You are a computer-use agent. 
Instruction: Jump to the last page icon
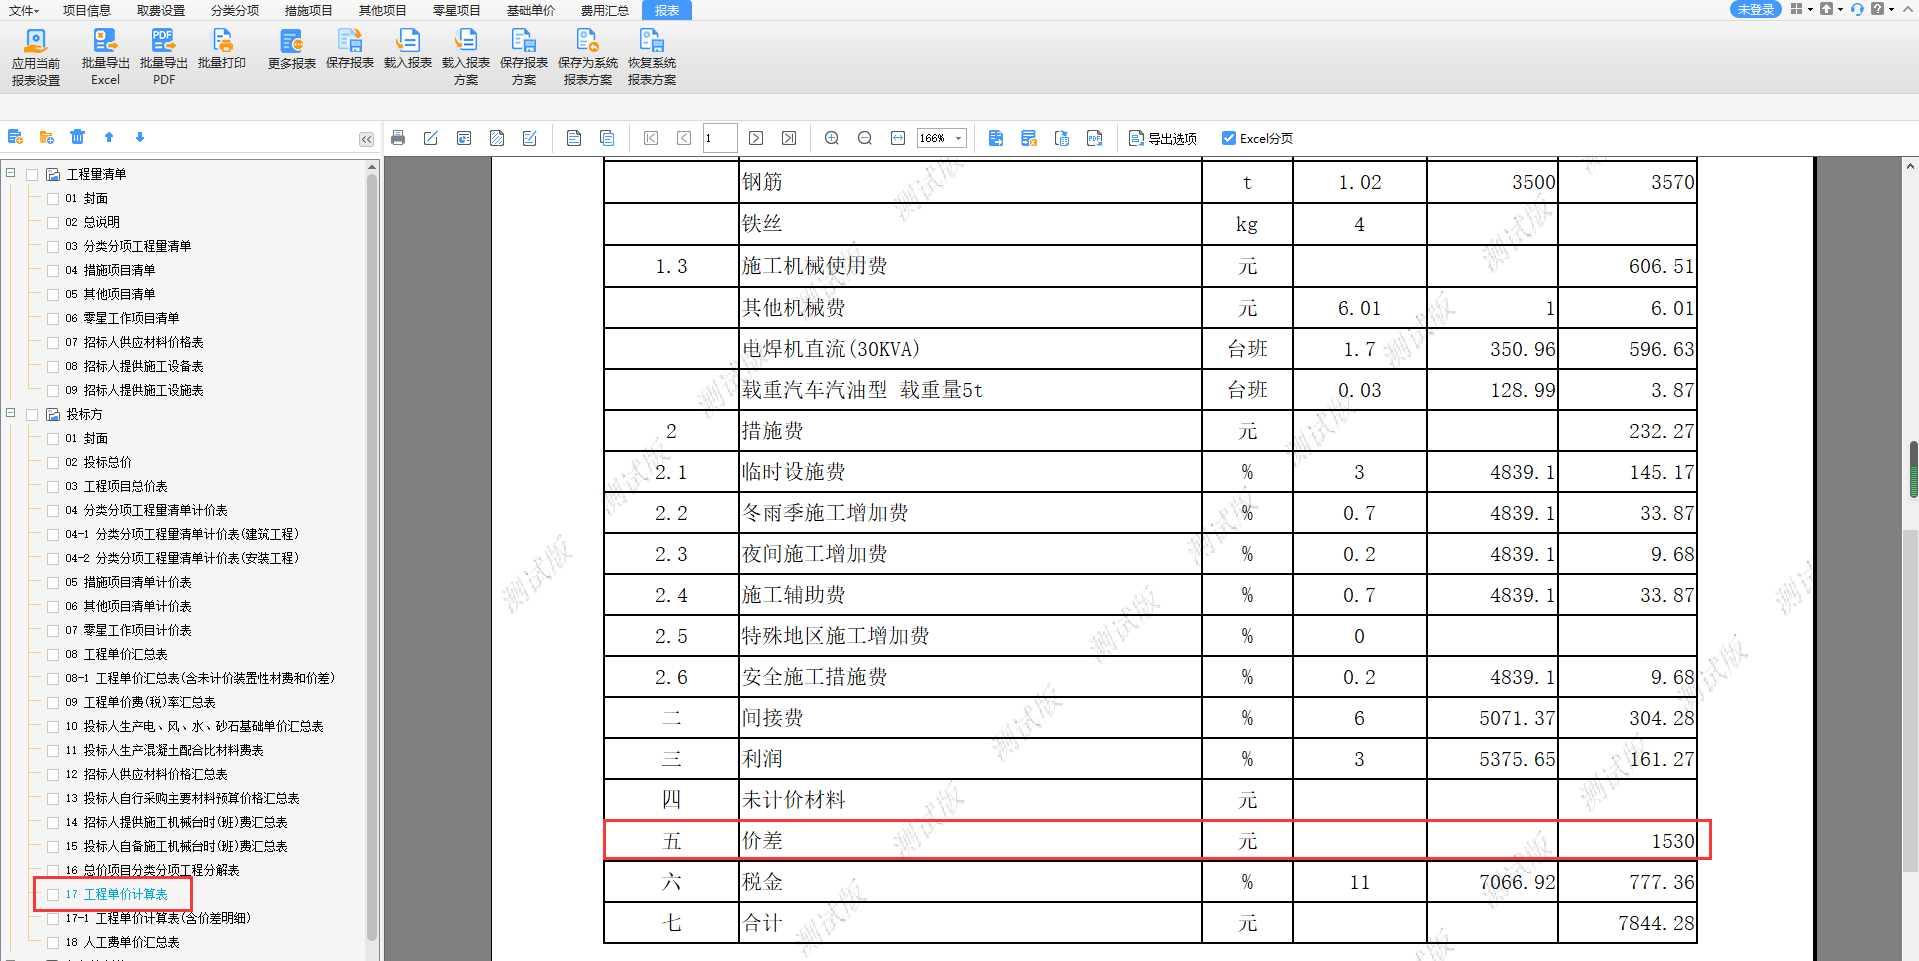[789, 138]
